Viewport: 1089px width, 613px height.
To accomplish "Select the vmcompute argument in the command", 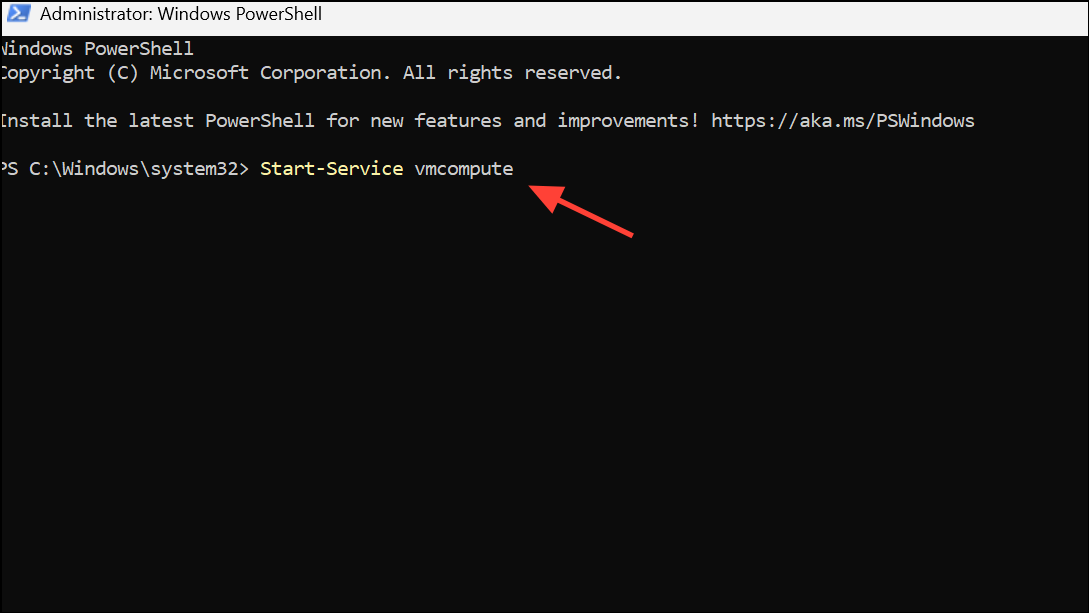I will click(x=463, y=168).
